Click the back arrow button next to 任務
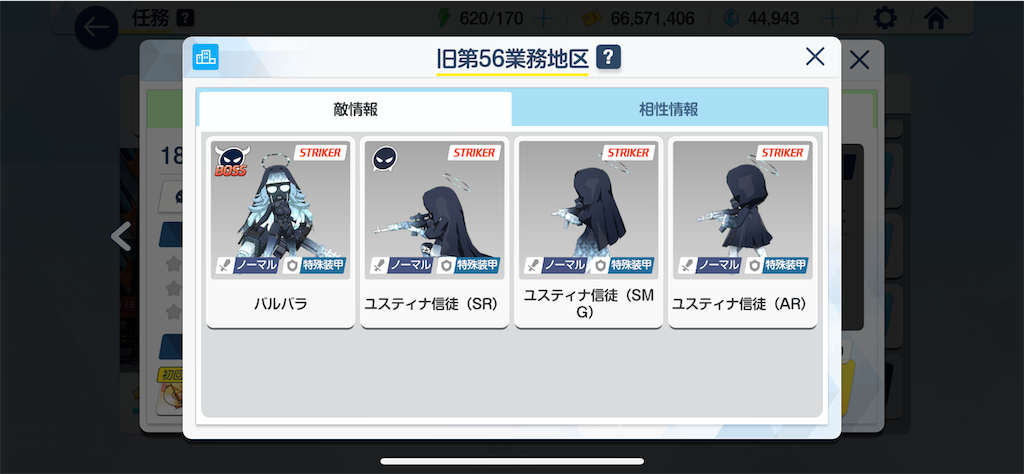Screen dimensions: 1024x474 (x=96, y=27)
